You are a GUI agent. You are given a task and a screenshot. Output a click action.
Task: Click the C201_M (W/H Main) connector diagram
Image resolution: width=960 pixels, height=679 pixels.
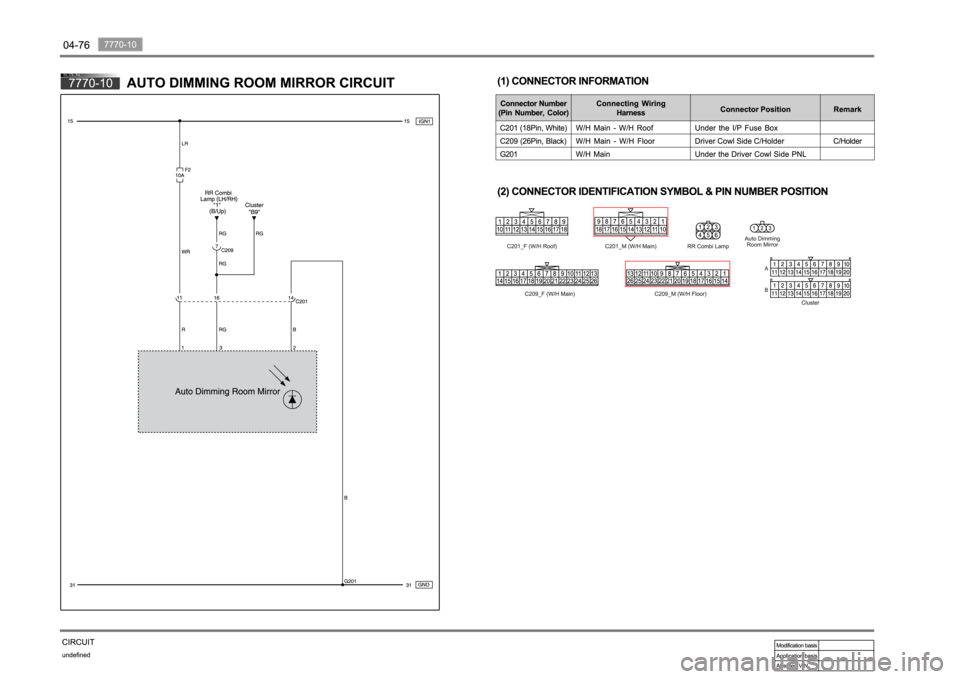click(630, 227)
